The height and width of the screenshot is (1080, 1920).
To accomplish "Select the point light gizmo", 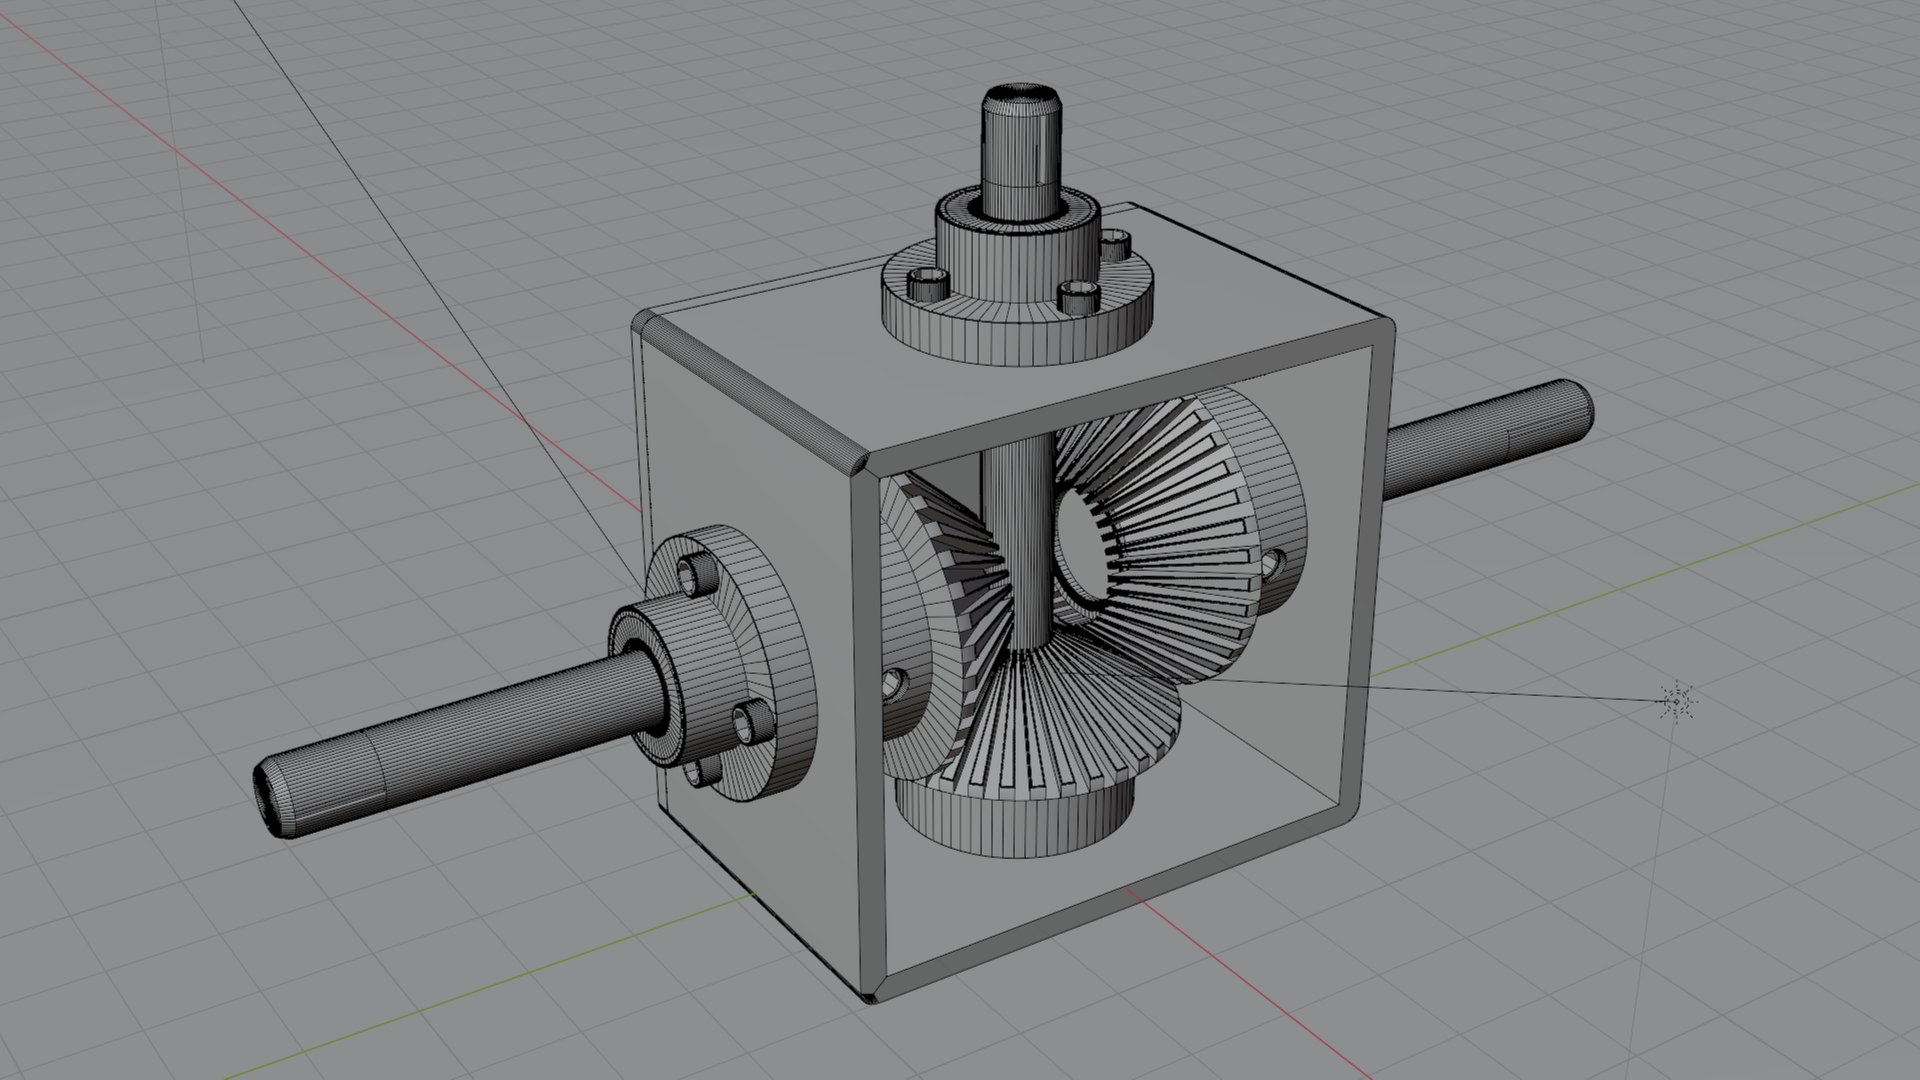I will [x=1676, y=701].
